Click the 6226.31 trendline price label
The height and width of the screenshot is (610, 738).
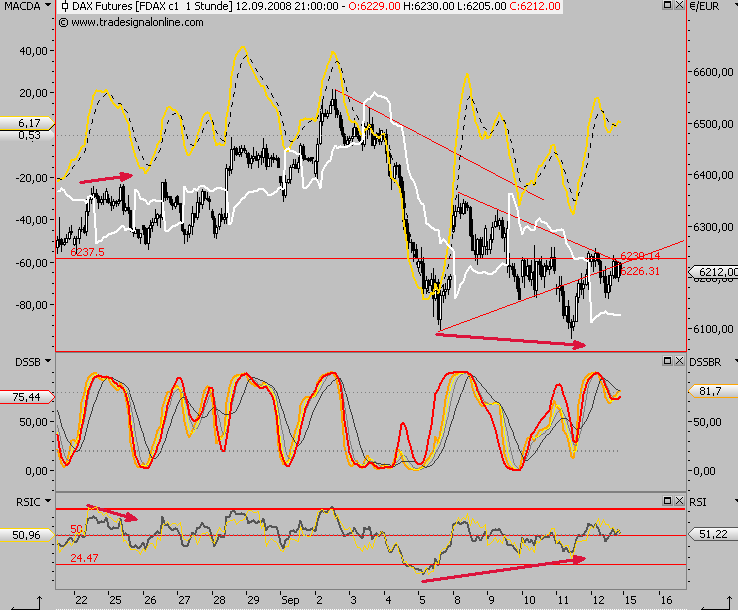coord(640,271)
